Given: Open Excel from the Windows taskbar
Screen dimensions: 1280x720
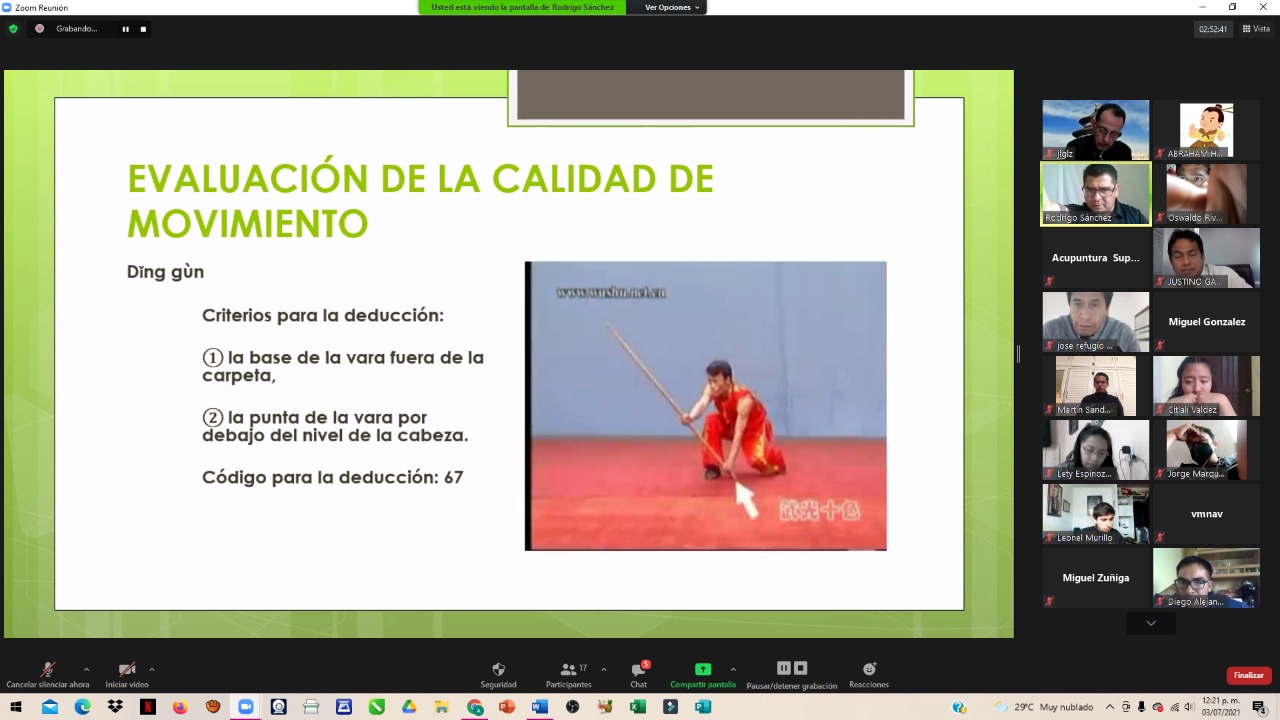Looking at the screenshot, I should (x=638, y=707).
